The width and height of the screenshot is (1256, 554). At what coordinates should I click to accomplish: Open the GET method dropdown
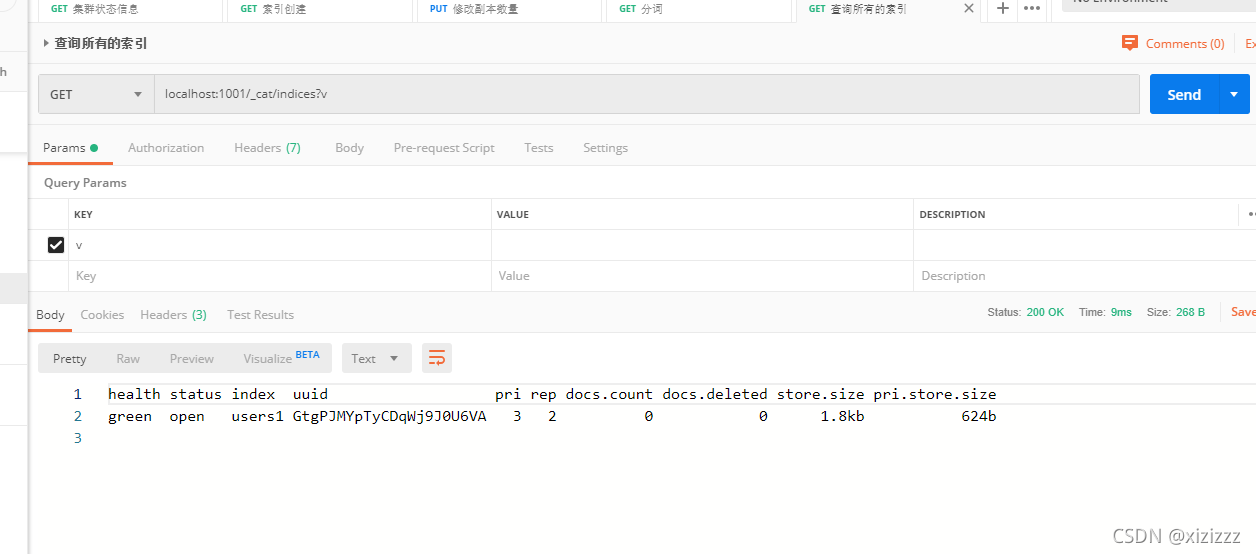click(x=96, y=94)
